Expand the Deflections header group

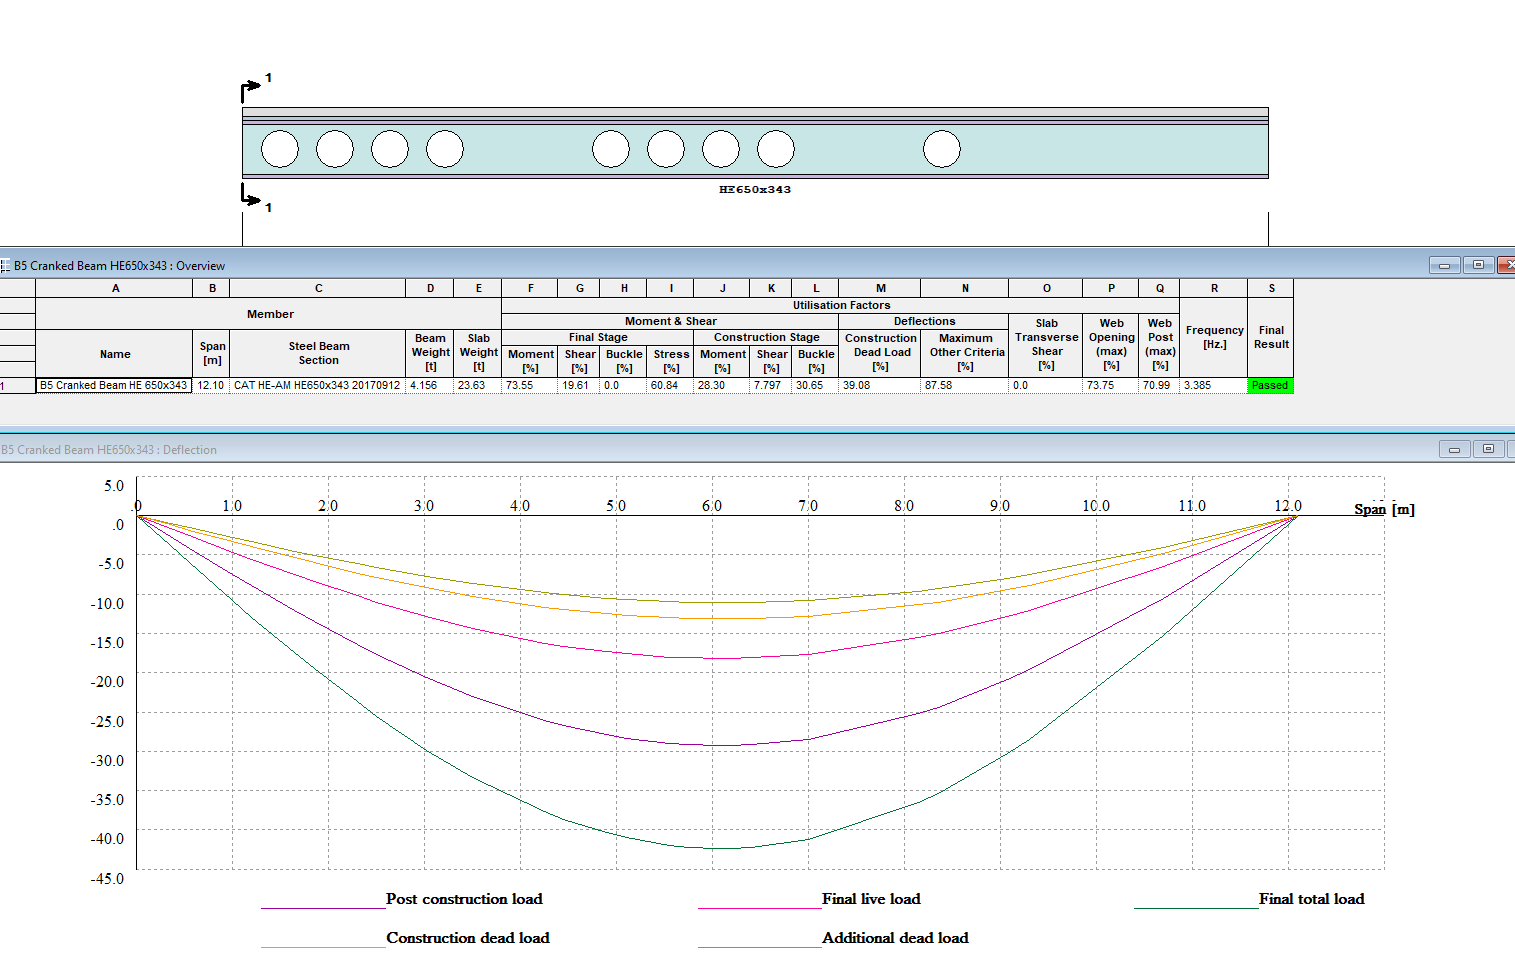pyautogui.click(x=924, y=320)
